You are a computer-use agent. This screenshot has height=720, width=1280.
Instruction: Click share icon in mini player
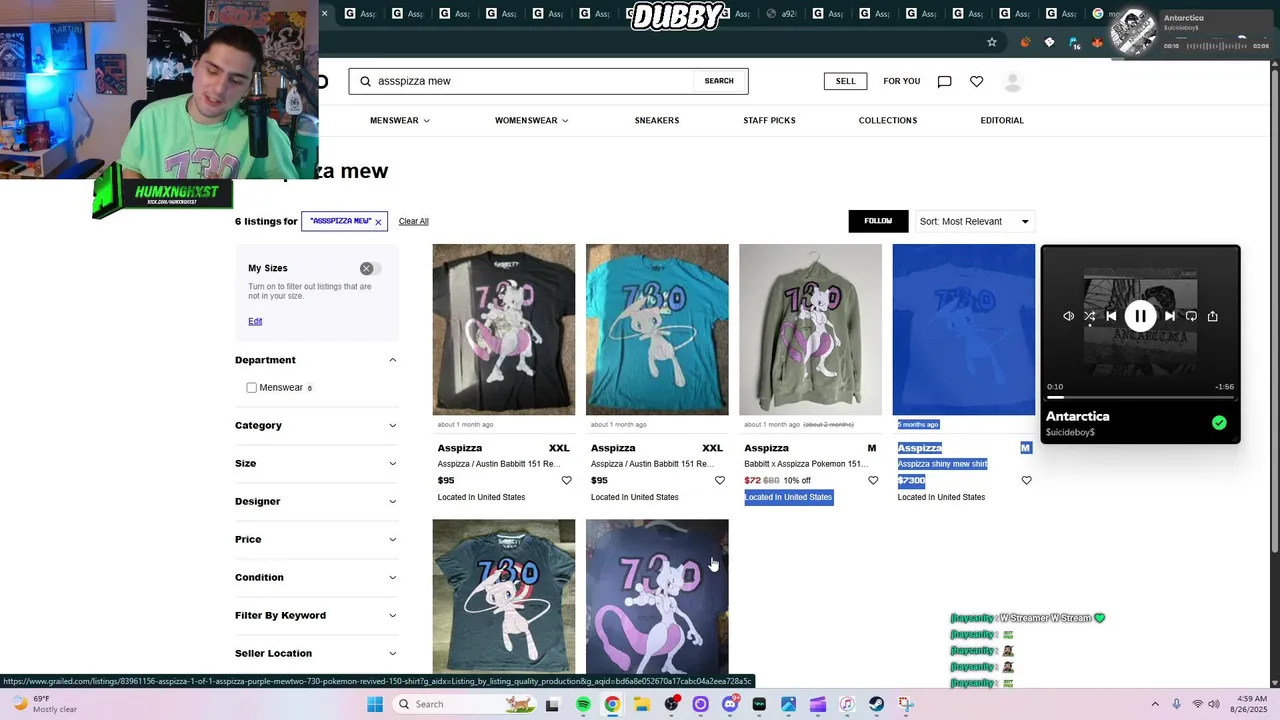tap(1213, 316)
